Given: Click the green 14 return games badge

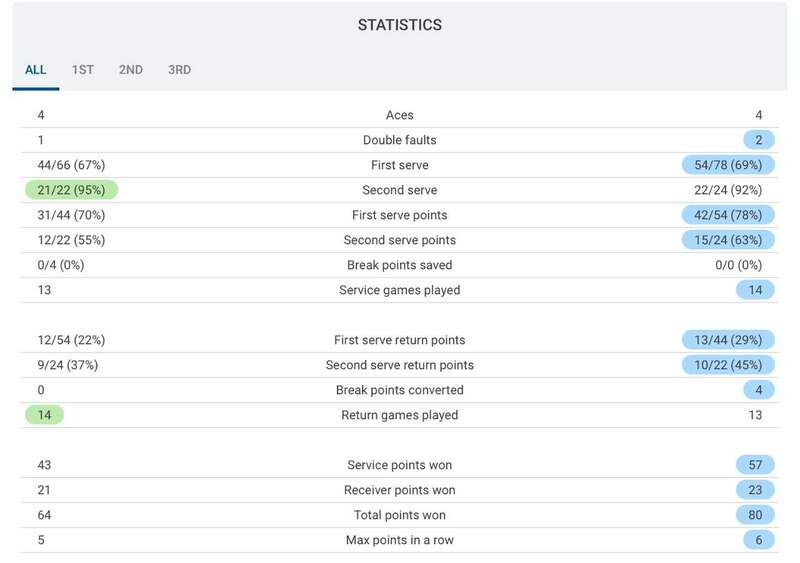Looking at the screenshot, I should click(x=45, y=415).
